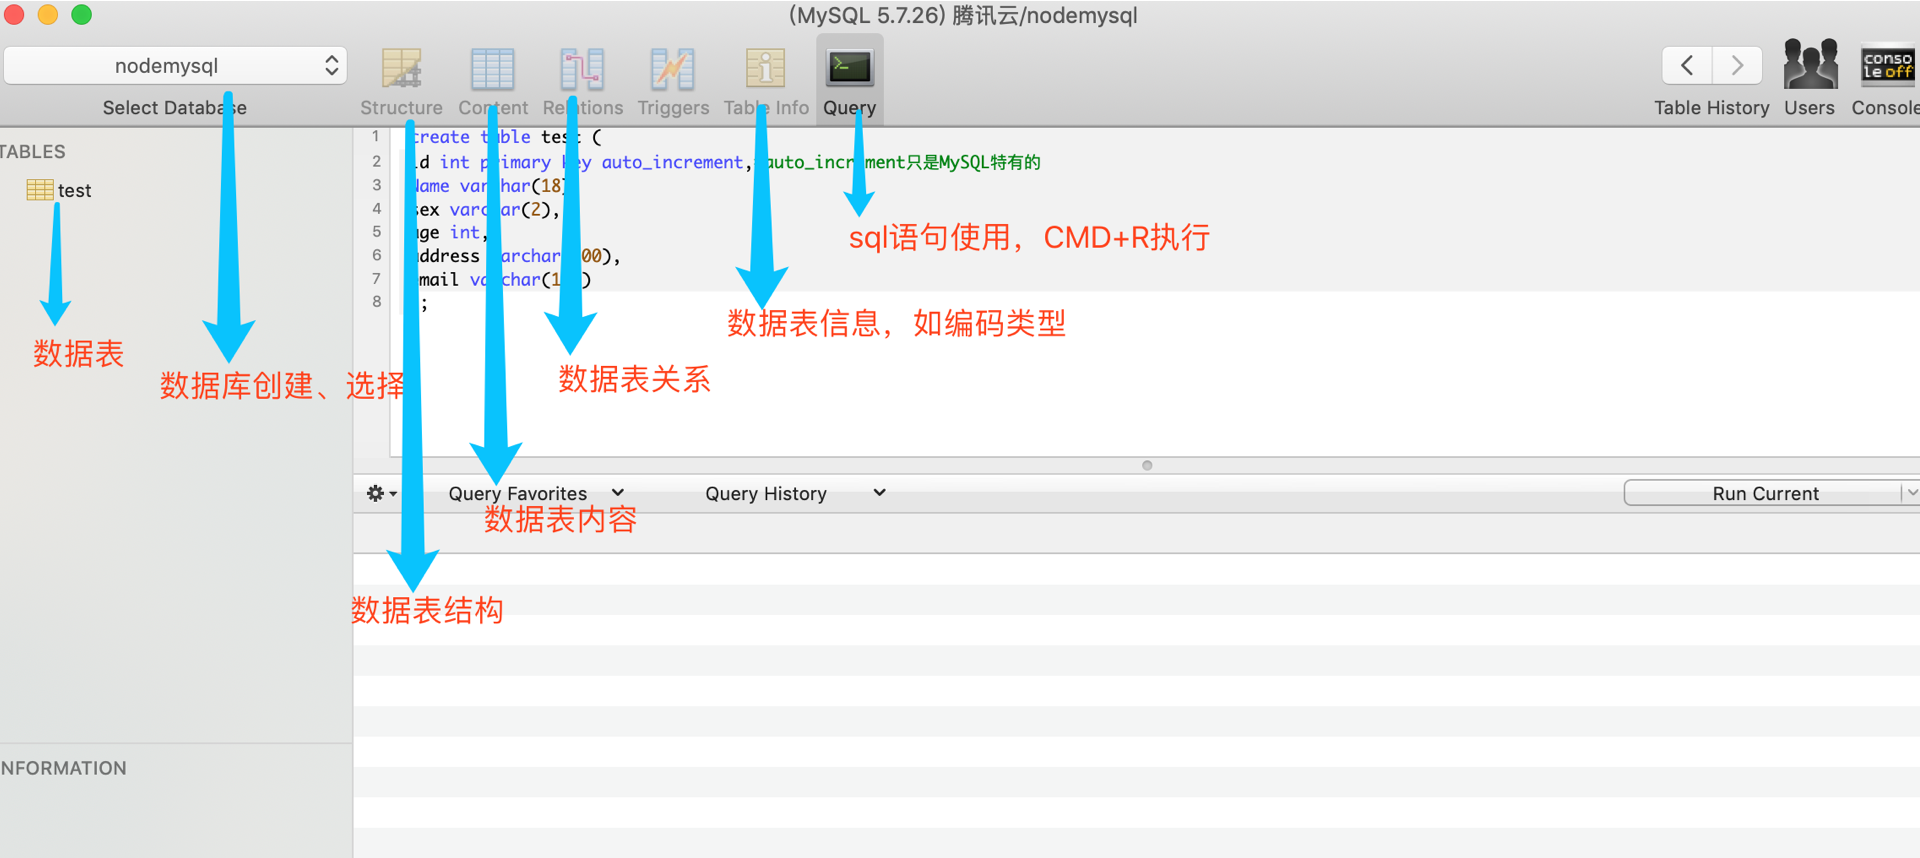The width and height of the screenshot is (1920, 858).
Task: Click the 'address' text on line 6
Action: pos(447,256)
